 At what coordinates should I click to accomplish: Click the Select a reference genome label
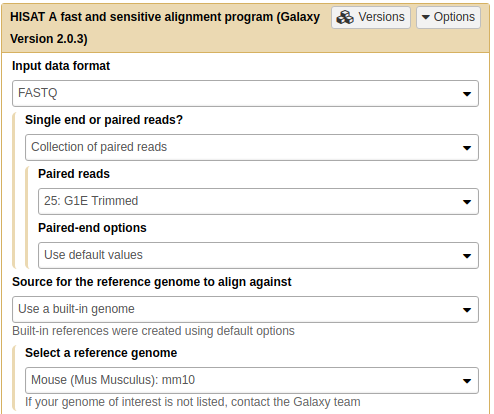pyautogui.click(x=101, y=353)
